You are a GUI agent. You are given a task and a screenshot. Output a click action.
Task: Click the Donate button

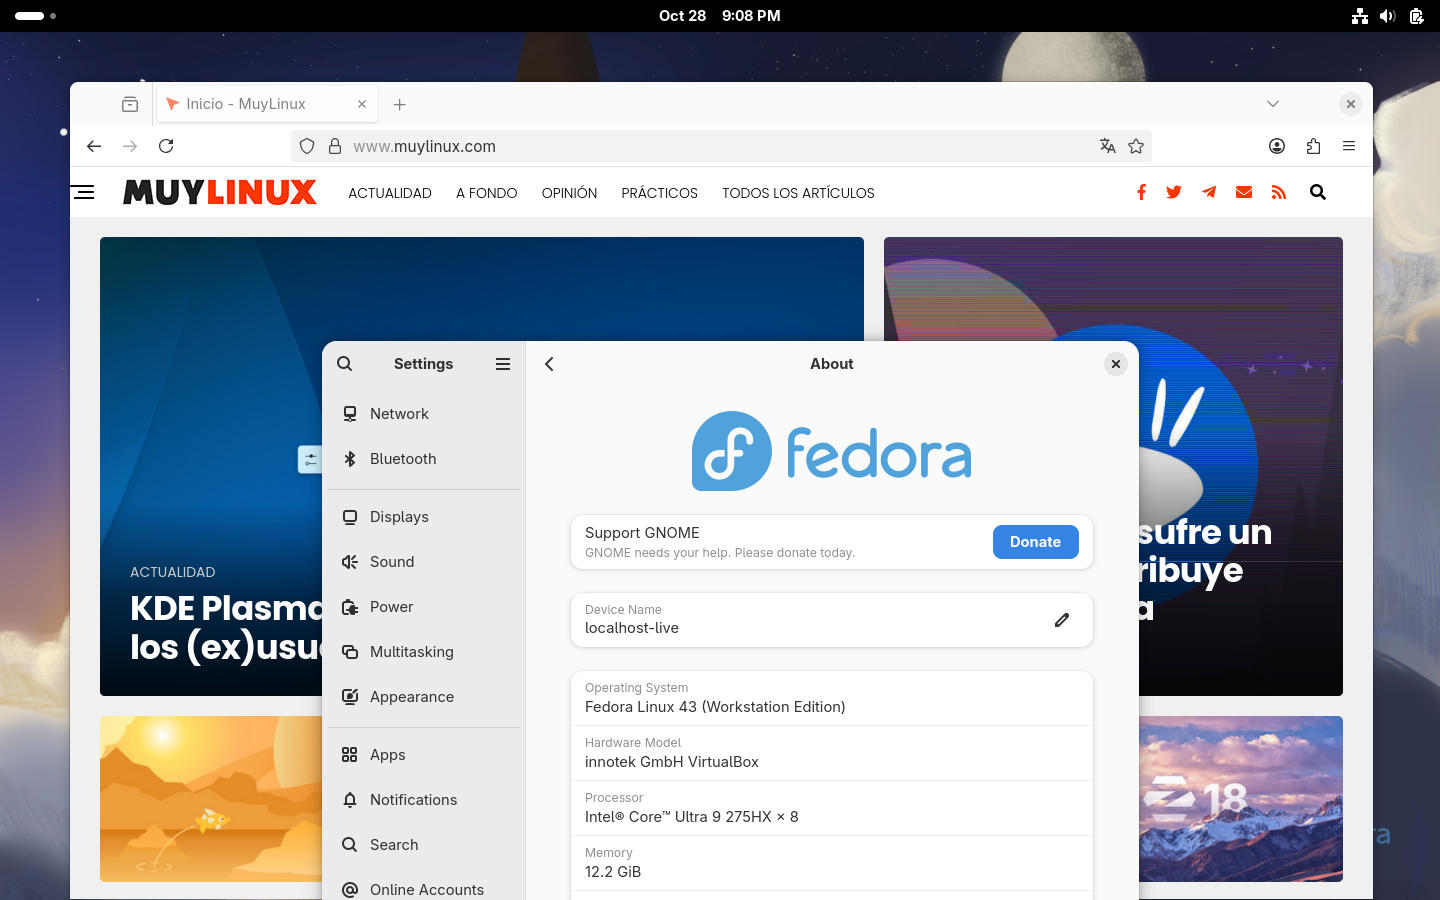(1035, 542)
